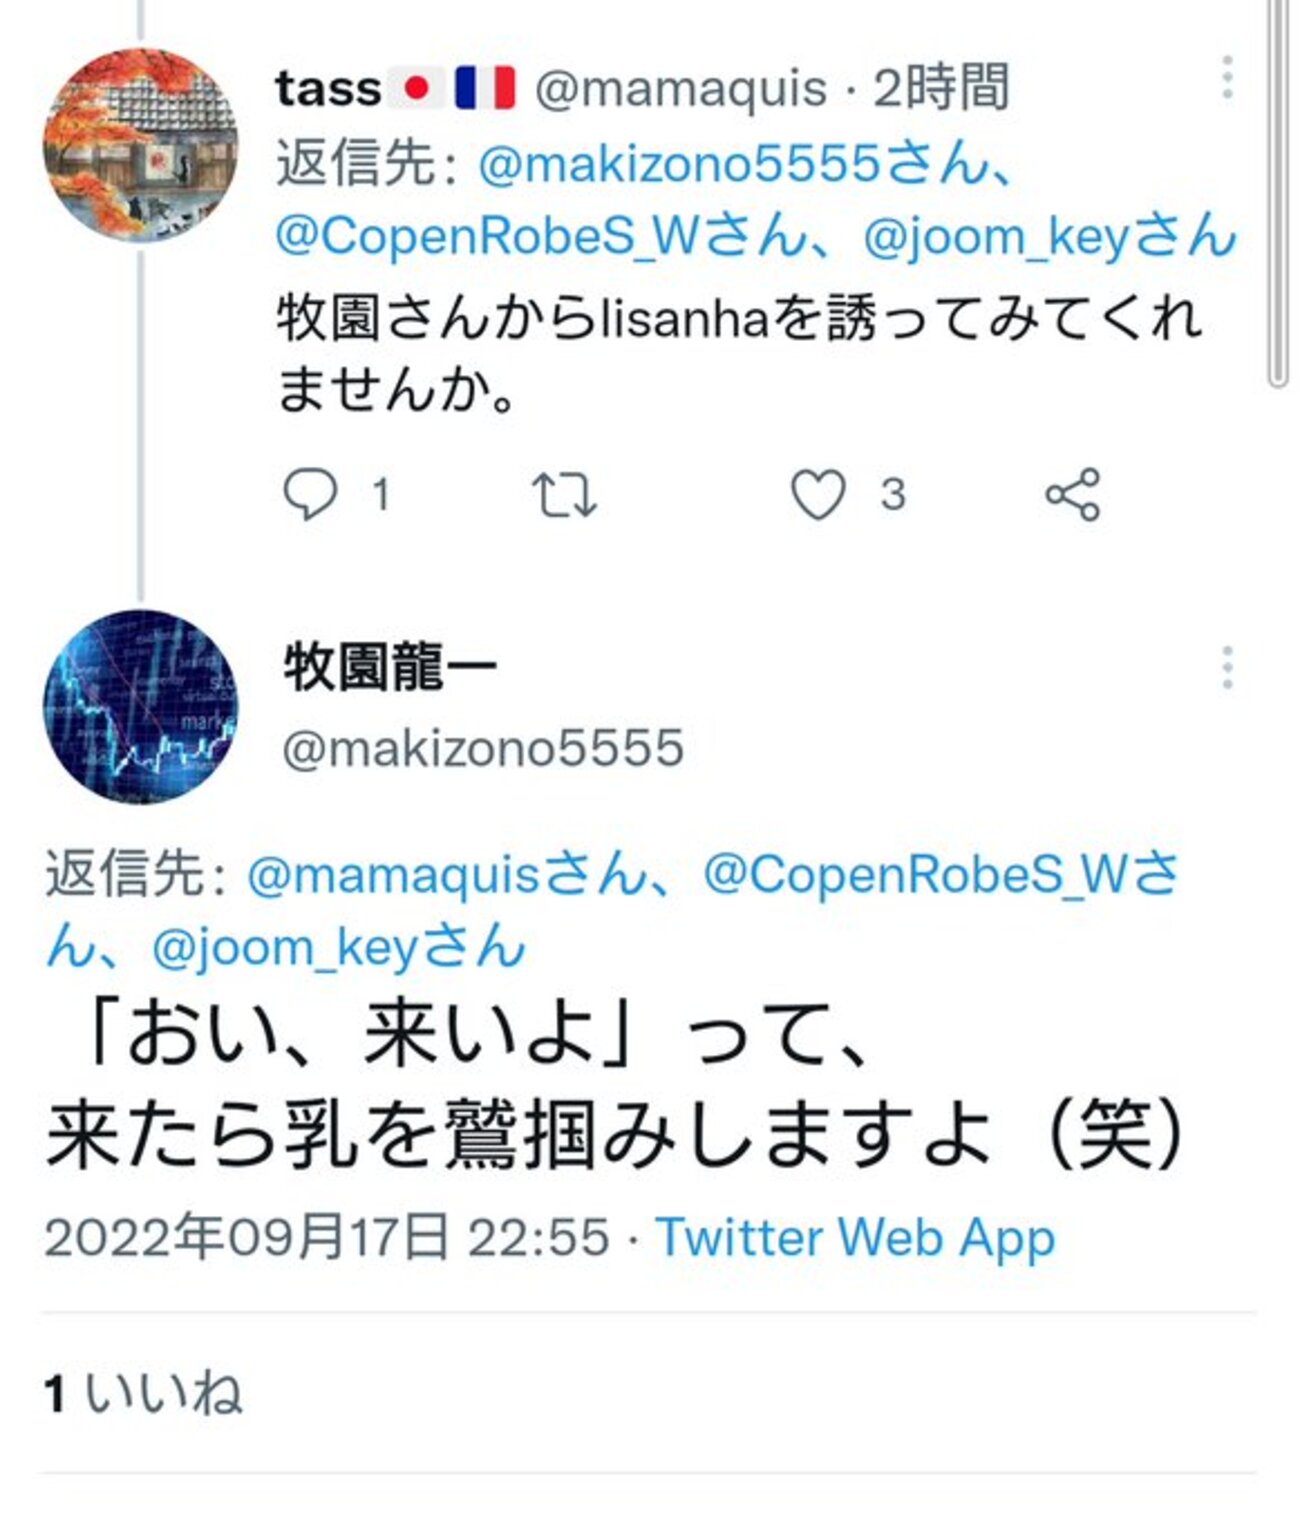Open tass's profile picture

click(x=140, y=145)
